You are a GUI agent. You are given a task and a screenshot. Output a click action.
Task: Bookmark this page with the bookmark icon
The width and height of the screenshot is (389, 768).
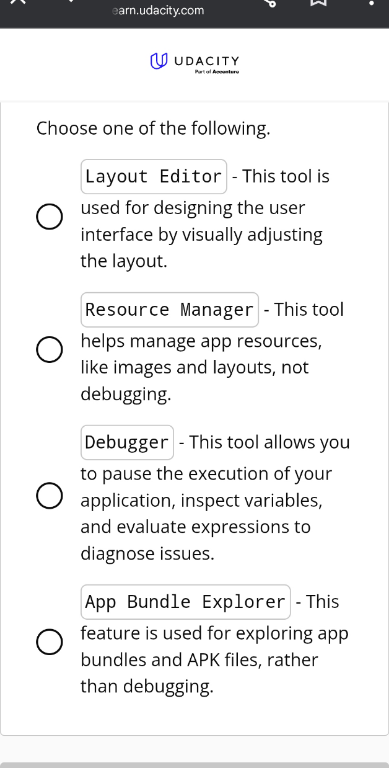pos(318,2)
